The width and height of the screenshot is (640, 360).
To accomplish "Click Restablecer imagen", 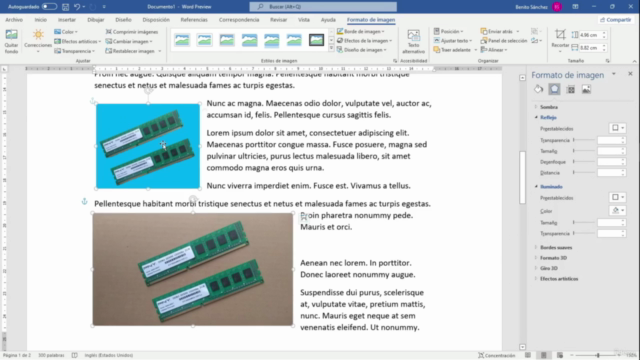I will click(133, 51).
